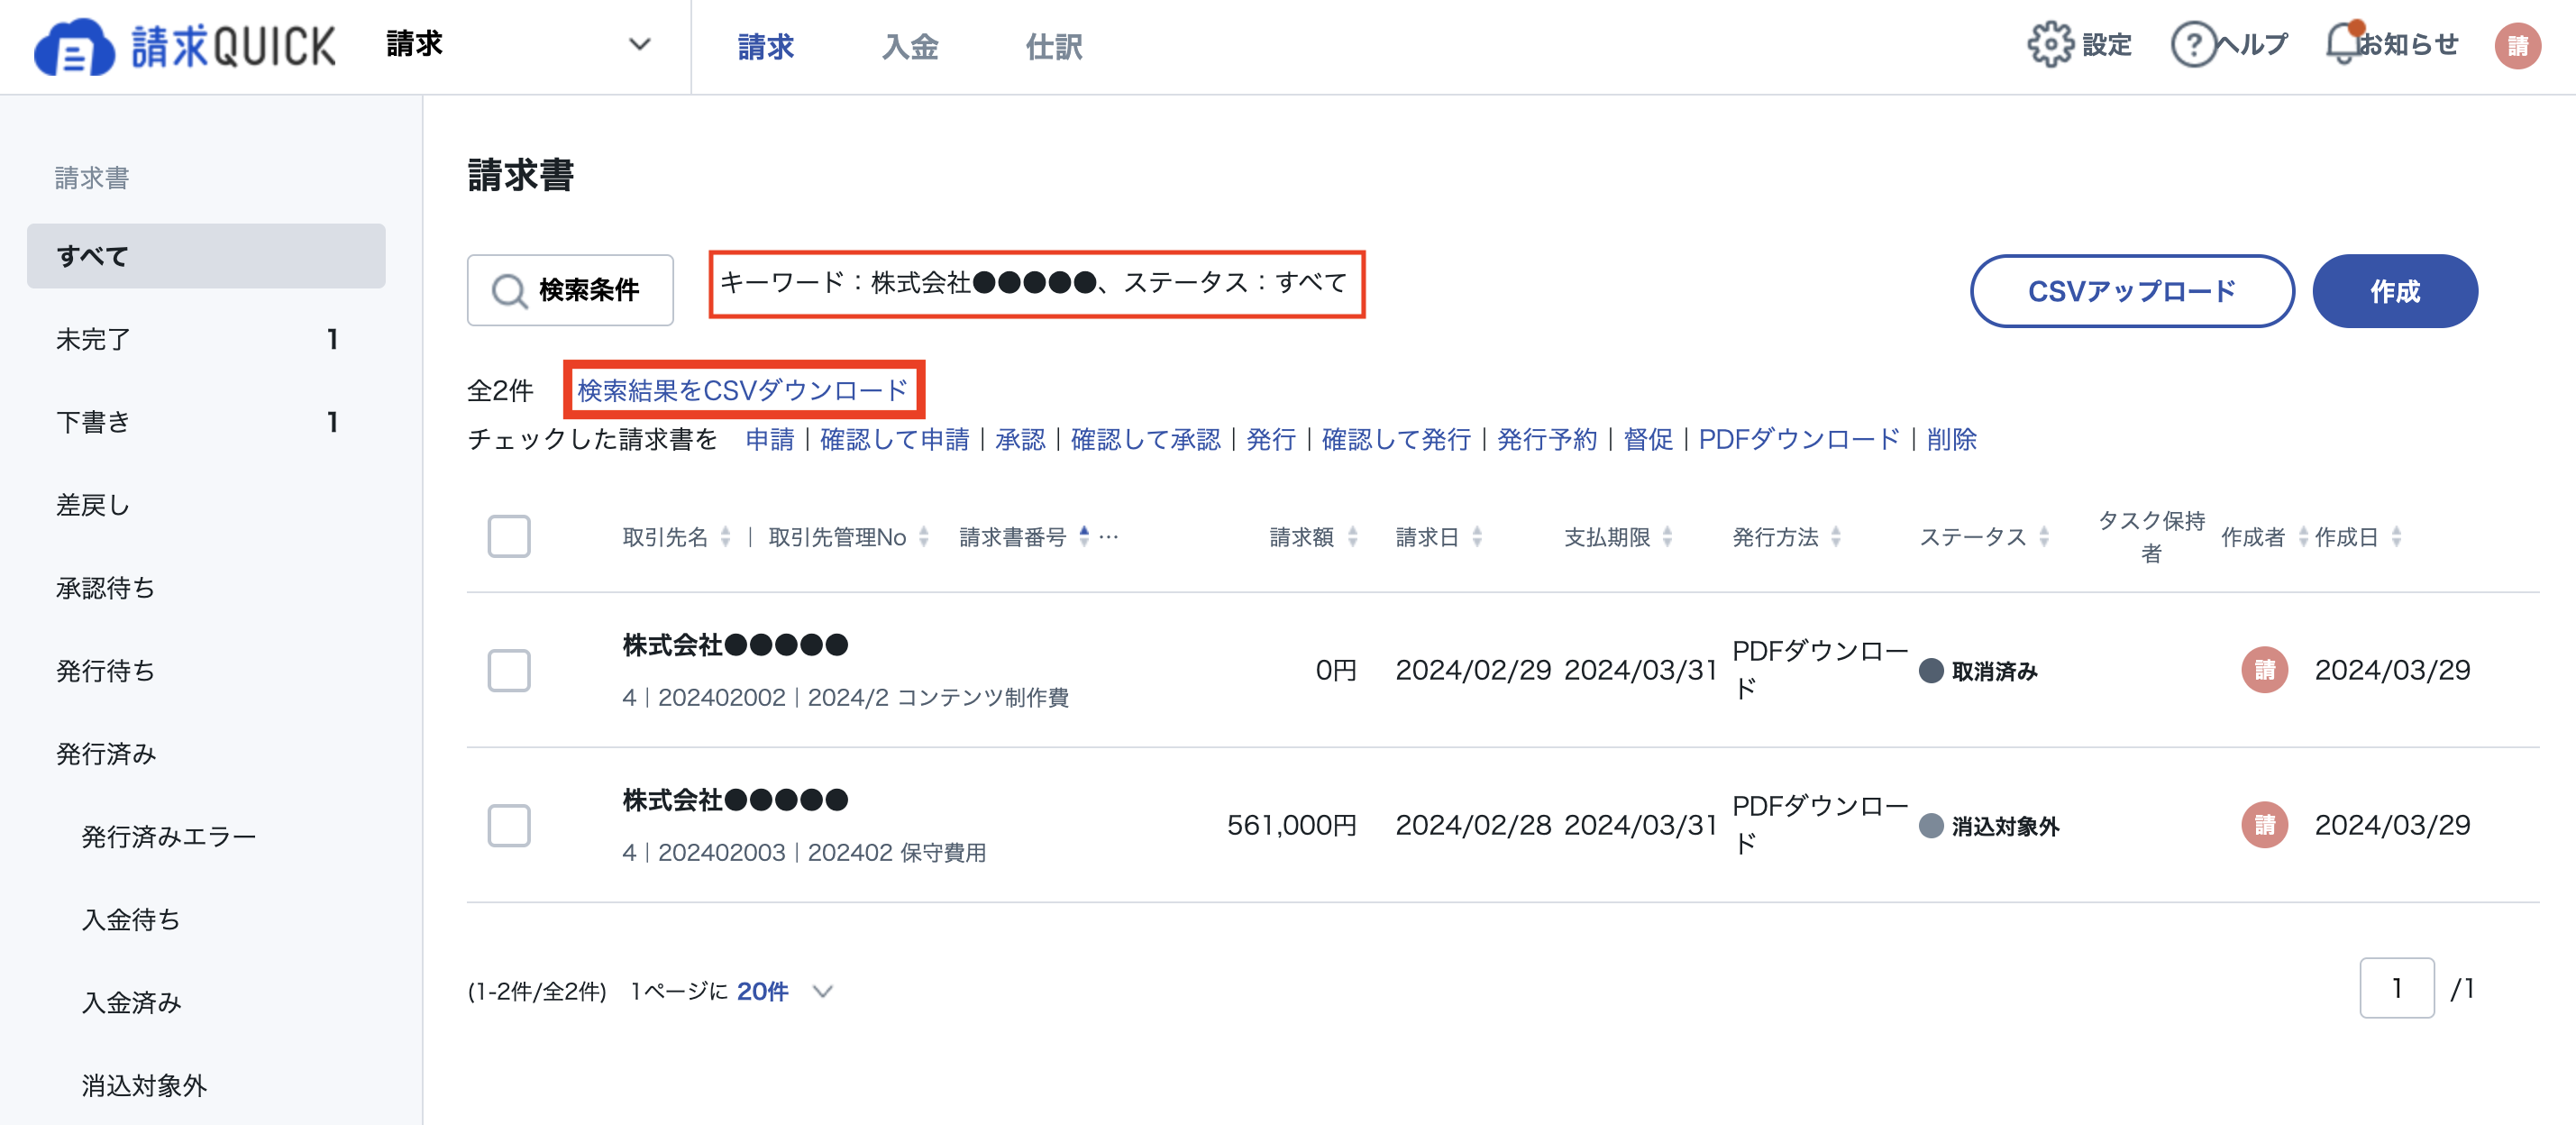Check the select-all checkbox in table header
The width and height of the screenshot is (2576, 1125).
click(509, 536)
